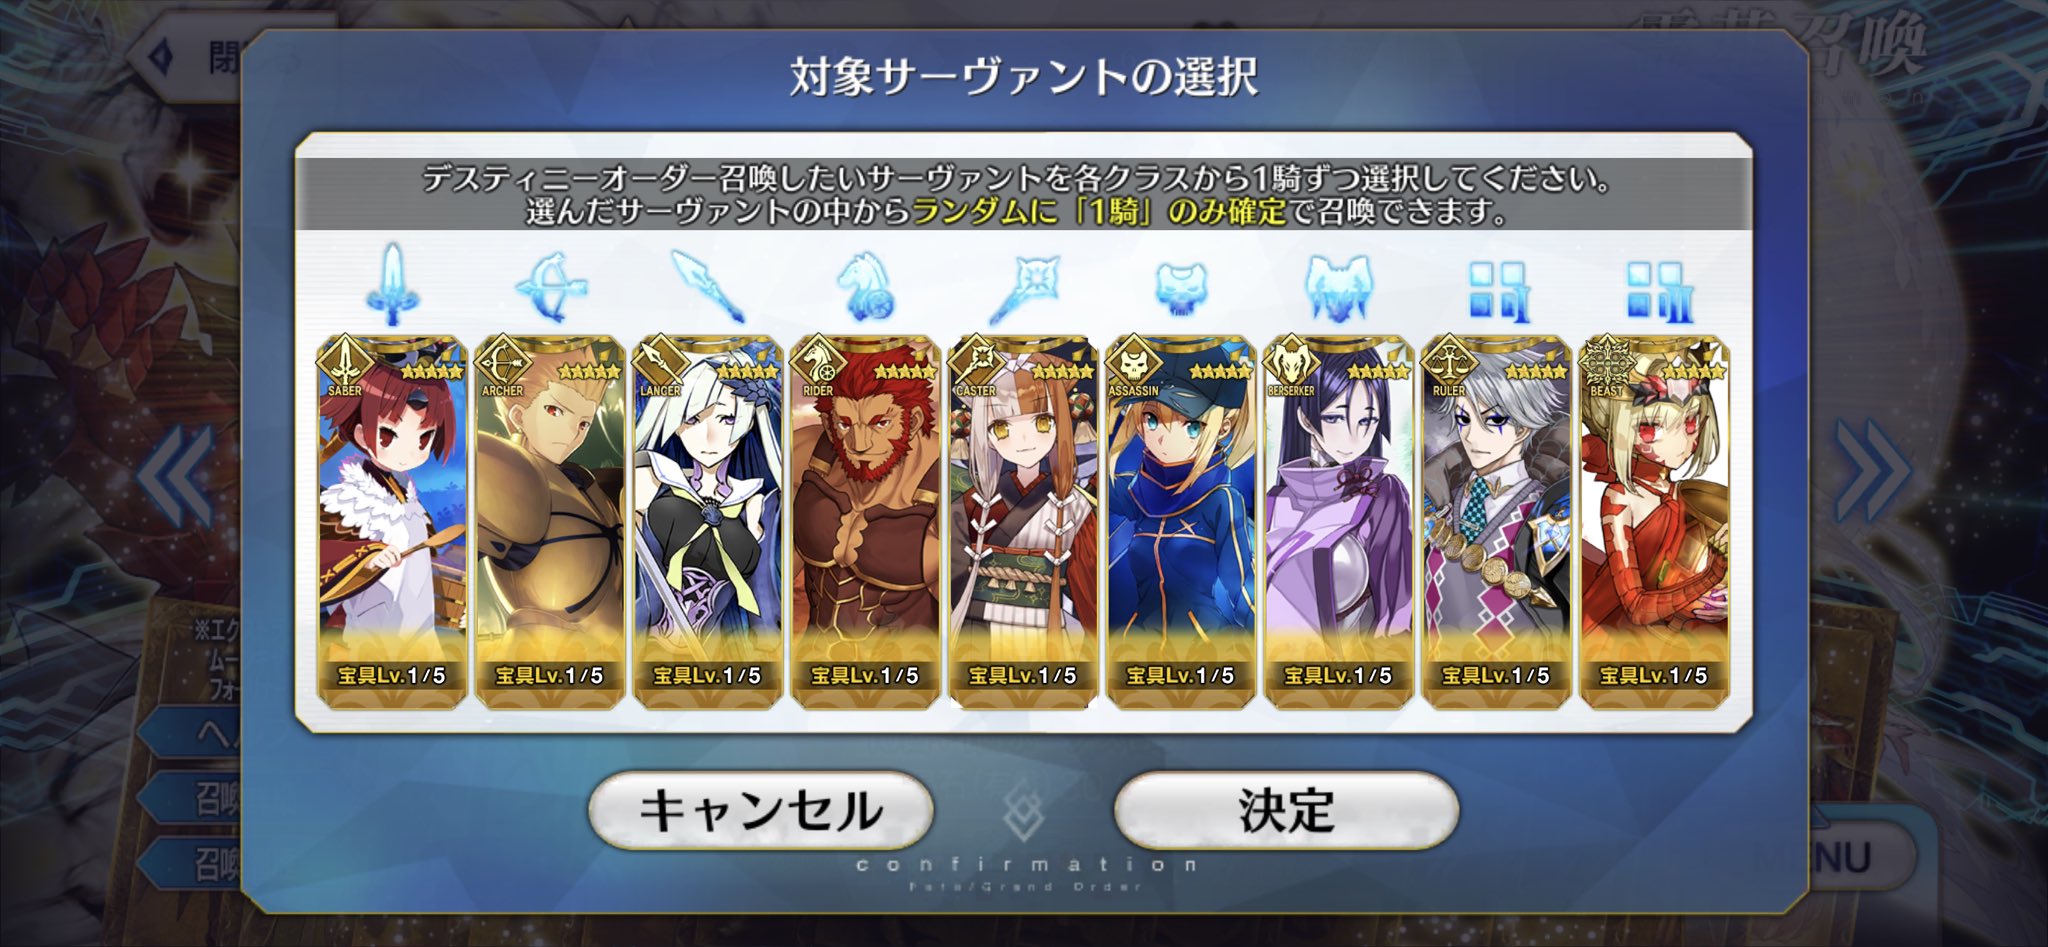The width and height of the screenshot is (2048, 947).
Task: Click the キャンセル cancel button
Action: tap(761, 810)
